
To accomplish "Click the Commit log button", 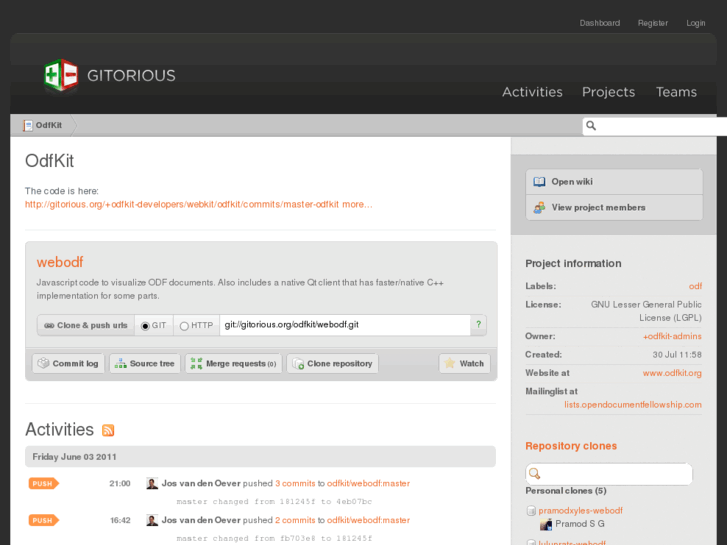I will (x=68, y=364).
